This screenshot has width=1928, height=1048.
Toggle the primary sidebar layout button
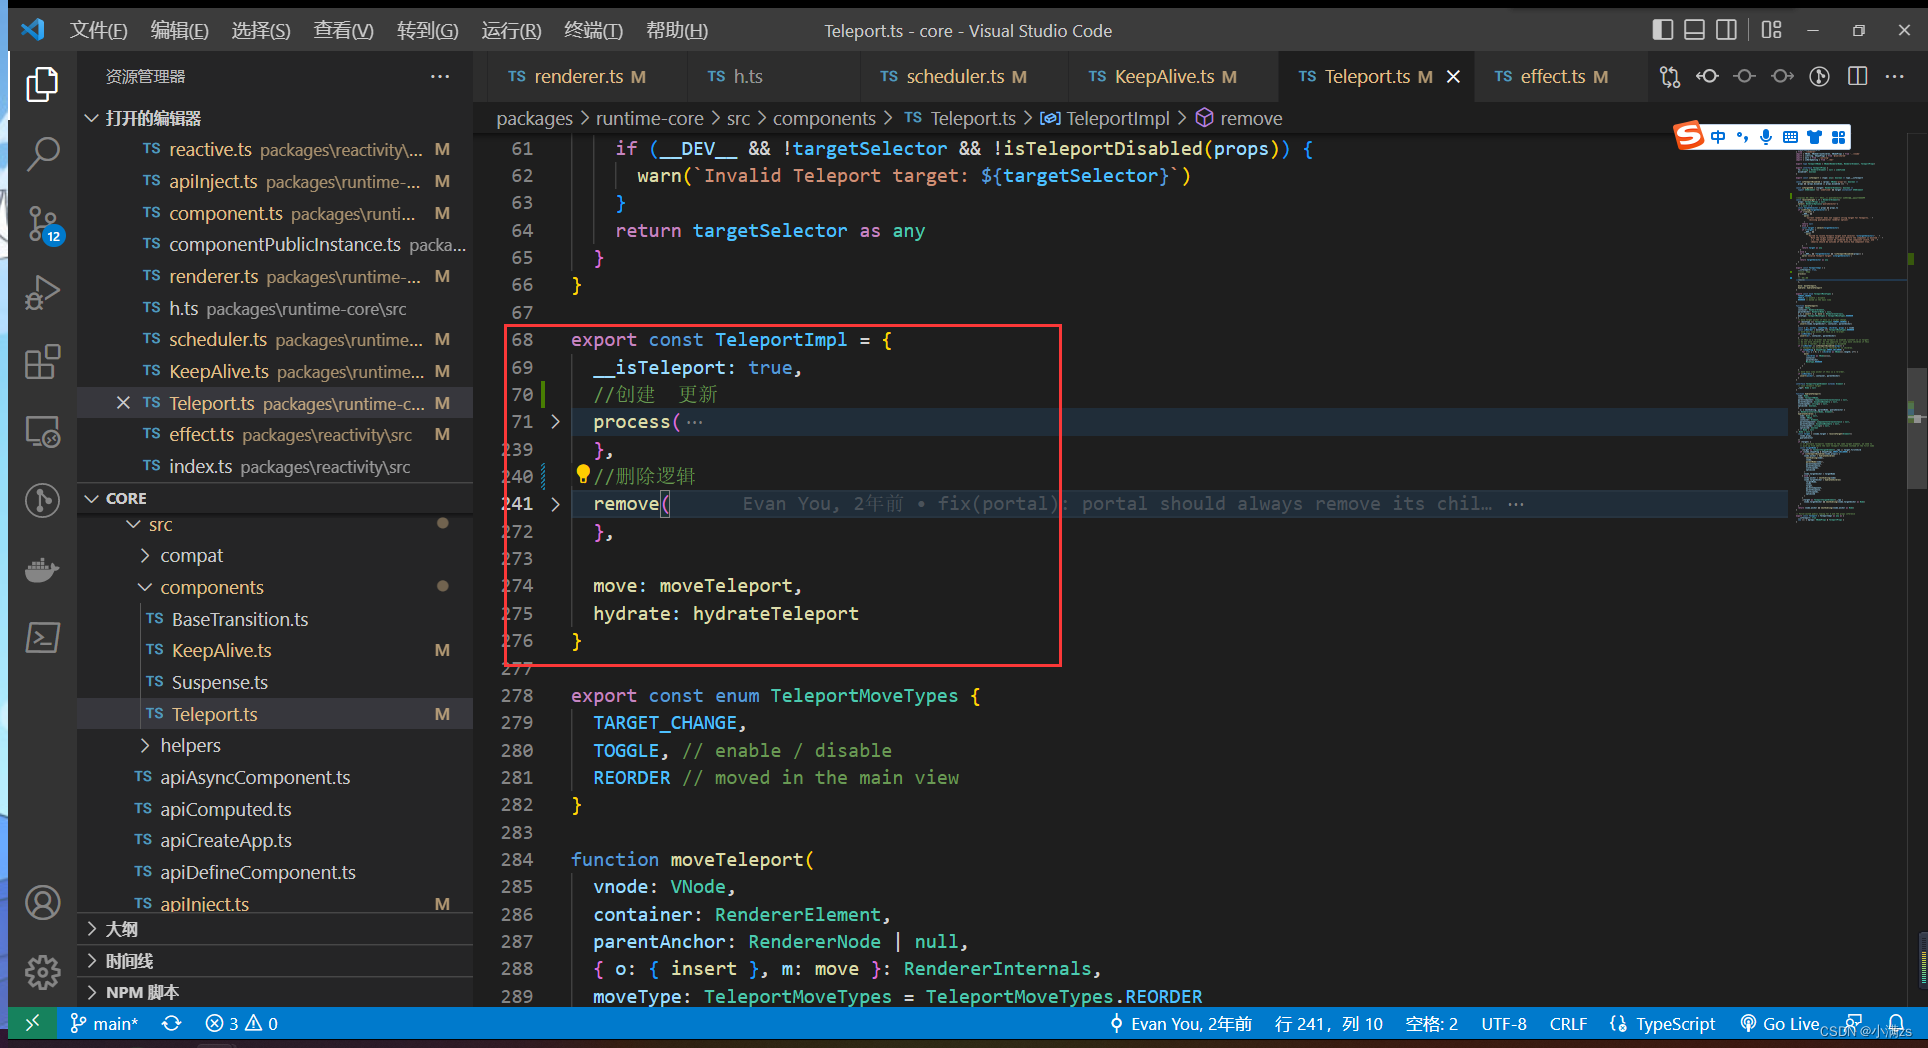click(x=1662, y=30)
